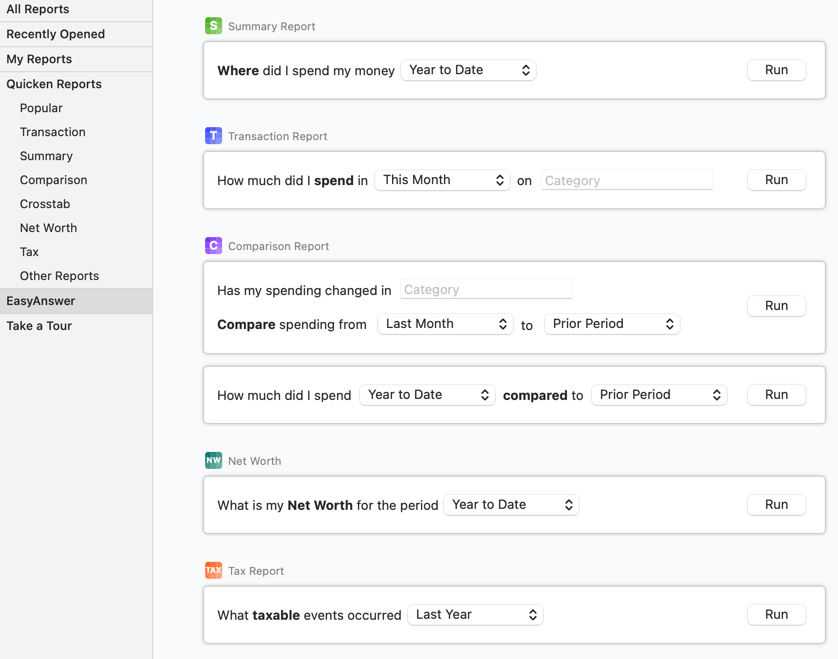The height and width of the screenshot is (659, 838).
Task: Open Take a Tour
Action: [39, 325]
